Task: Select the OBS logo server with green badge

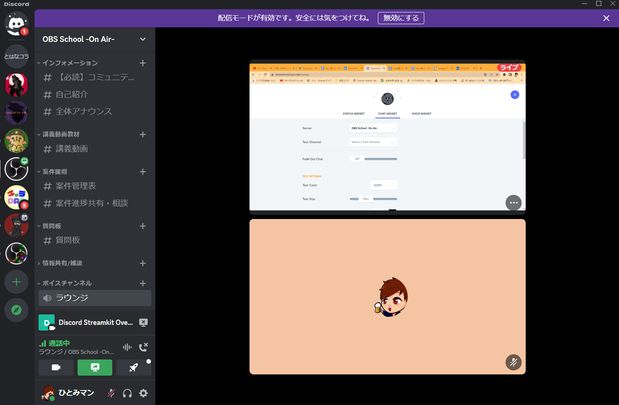Action: pos(16,169)
